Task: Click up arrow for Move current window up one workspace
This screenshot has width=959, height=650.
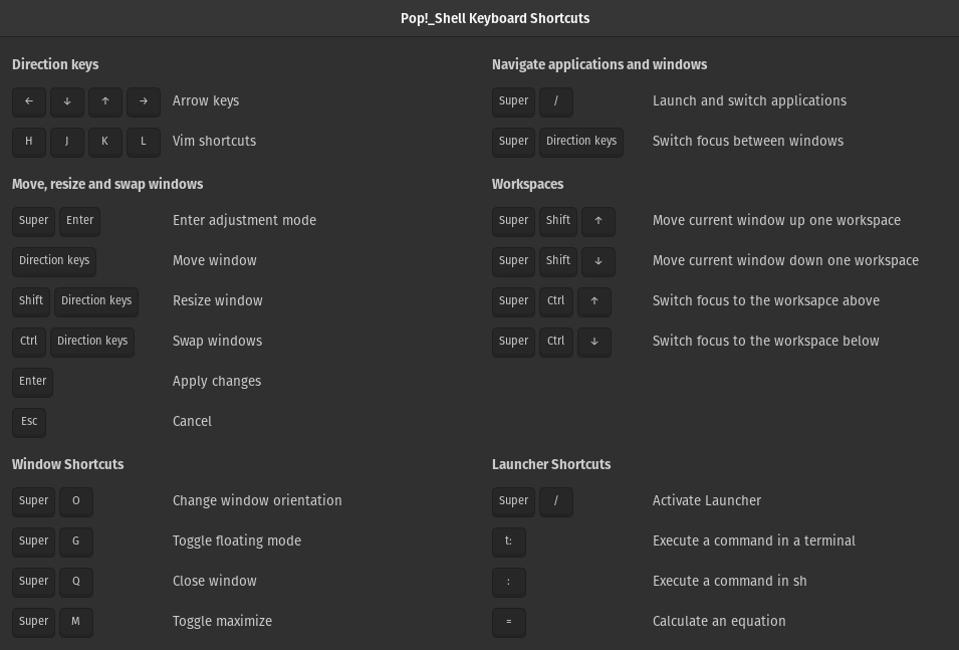Action: [x=598, y=221]
